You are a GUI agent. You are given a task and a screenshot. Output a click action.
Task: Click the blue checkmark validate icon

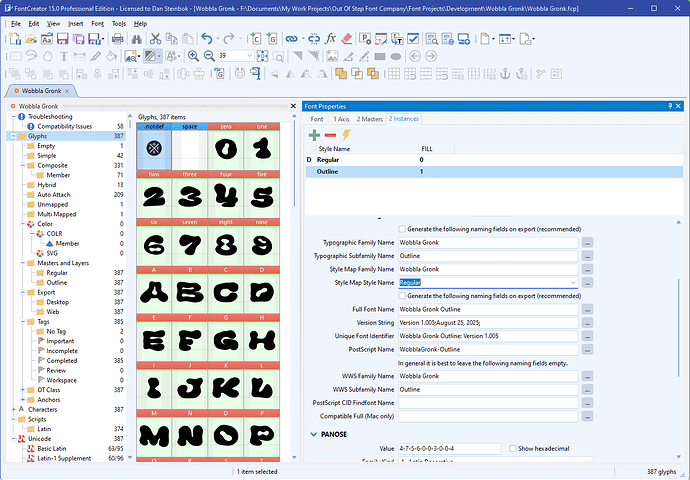click(413, 39)
